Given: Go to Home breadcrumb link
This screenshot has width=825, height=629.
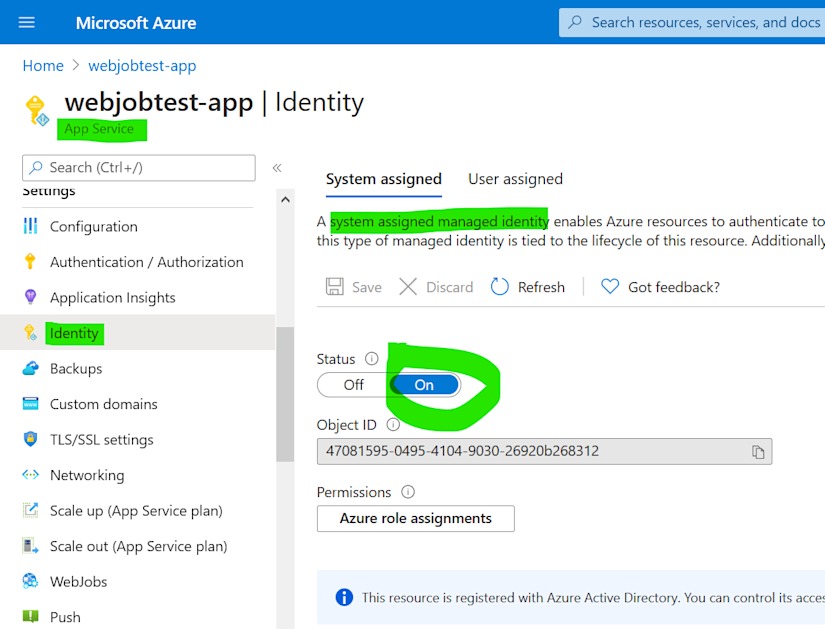Looking at the screenshot, I should tap(43, 65).
